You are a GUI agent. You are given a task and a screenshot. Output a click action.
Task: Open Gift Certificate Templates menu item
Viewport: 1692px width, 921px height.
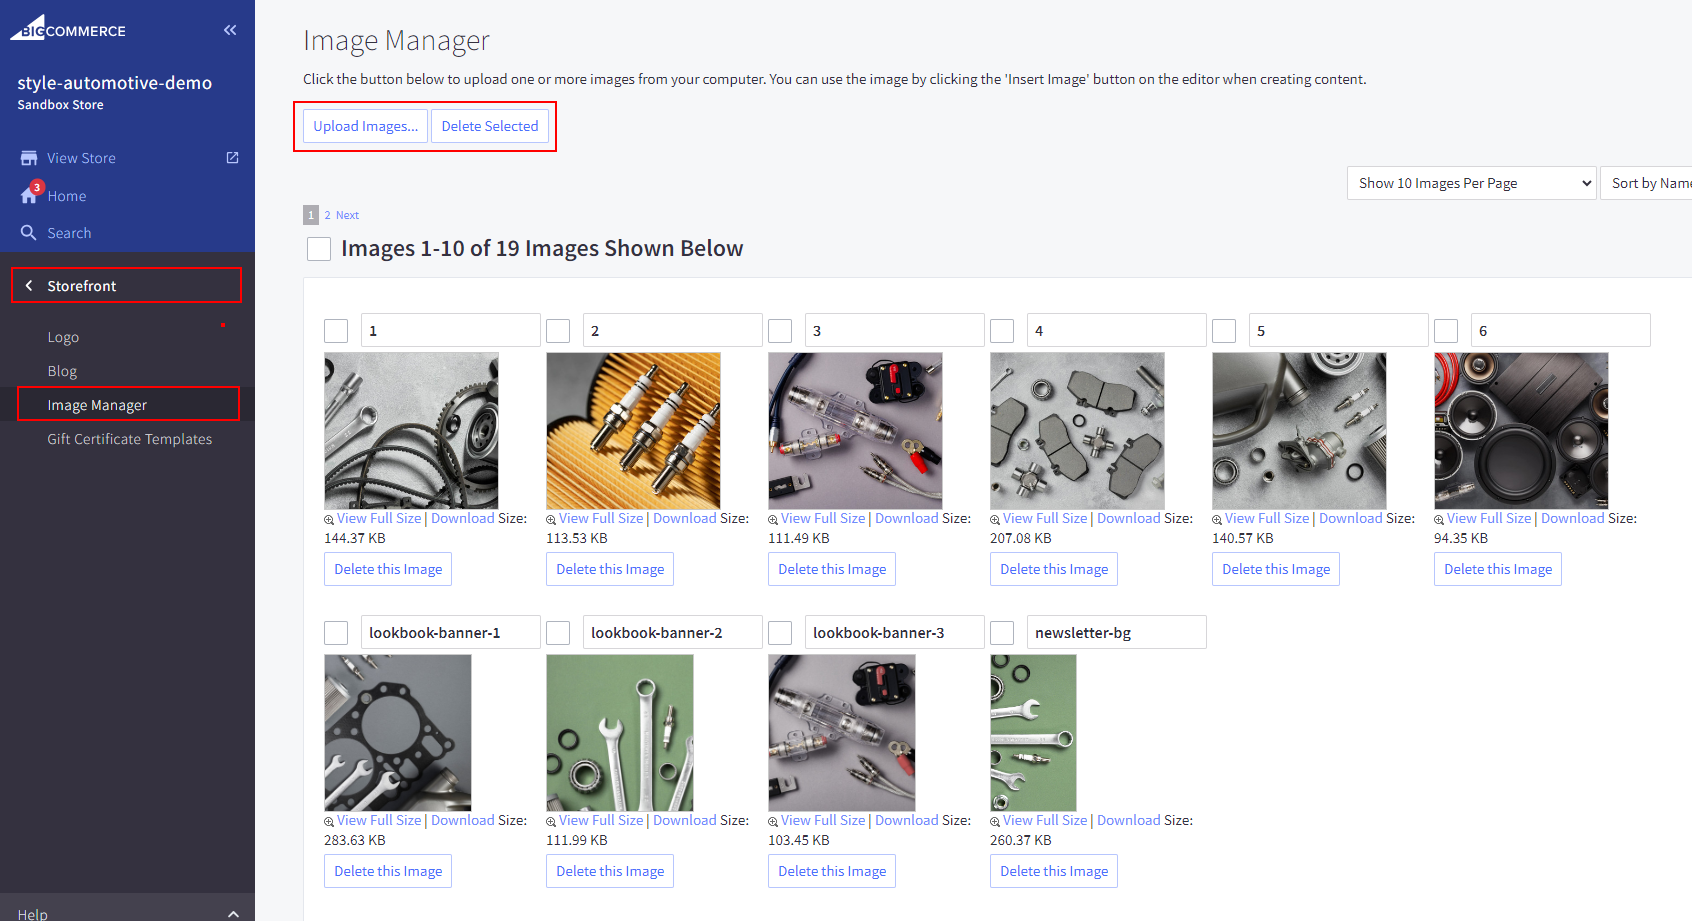[129, 439]
